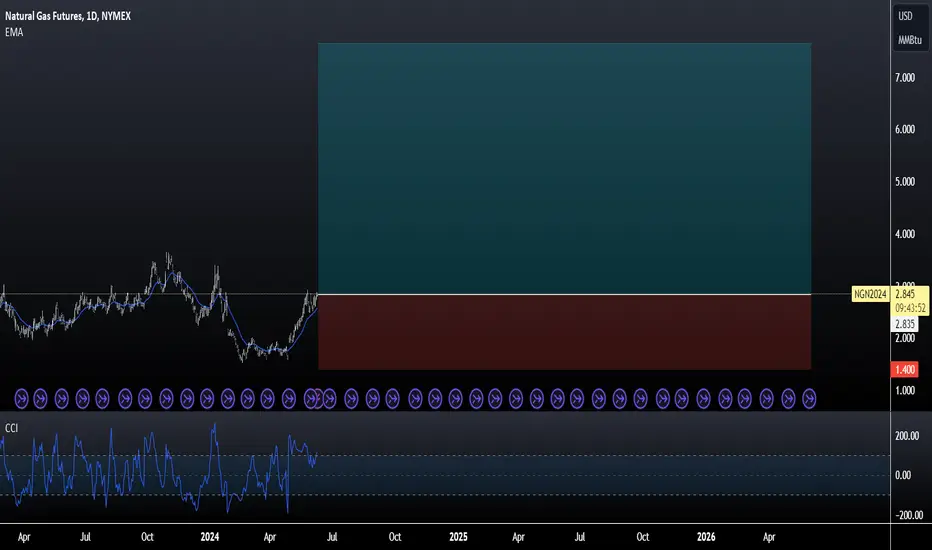Click the 2025 label on time axis
This screenshot has height=550, width=932.
tap(458, 537)
